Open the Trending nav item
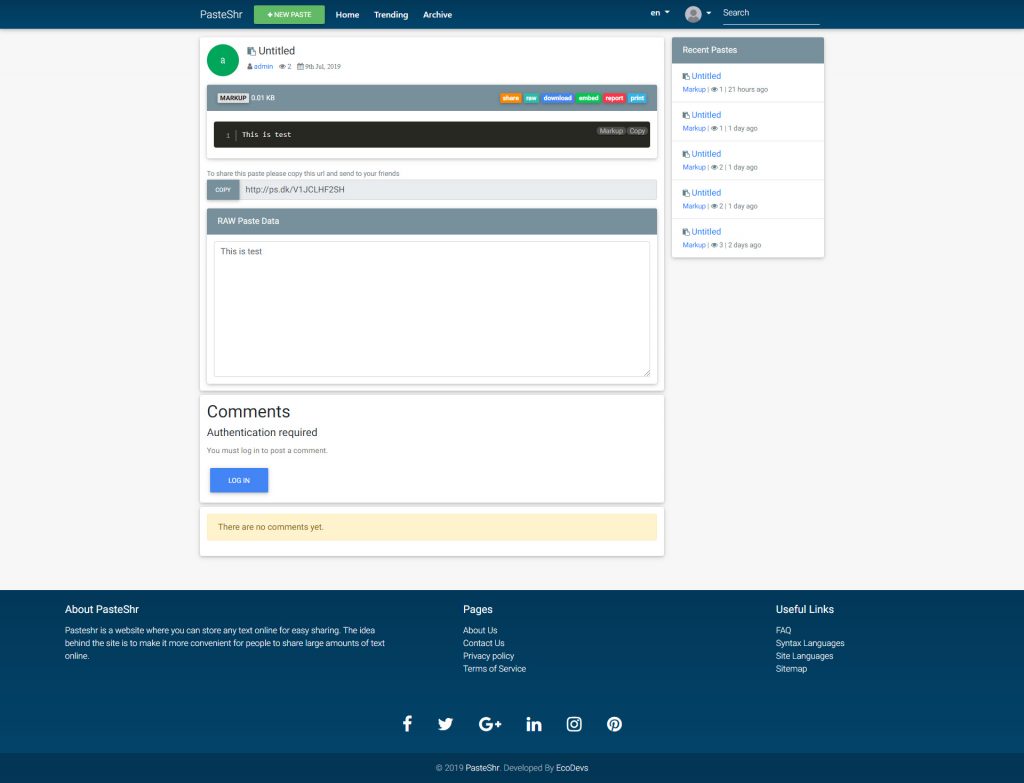Screen dimensions: 1024x783 click(x=391, y=14)
